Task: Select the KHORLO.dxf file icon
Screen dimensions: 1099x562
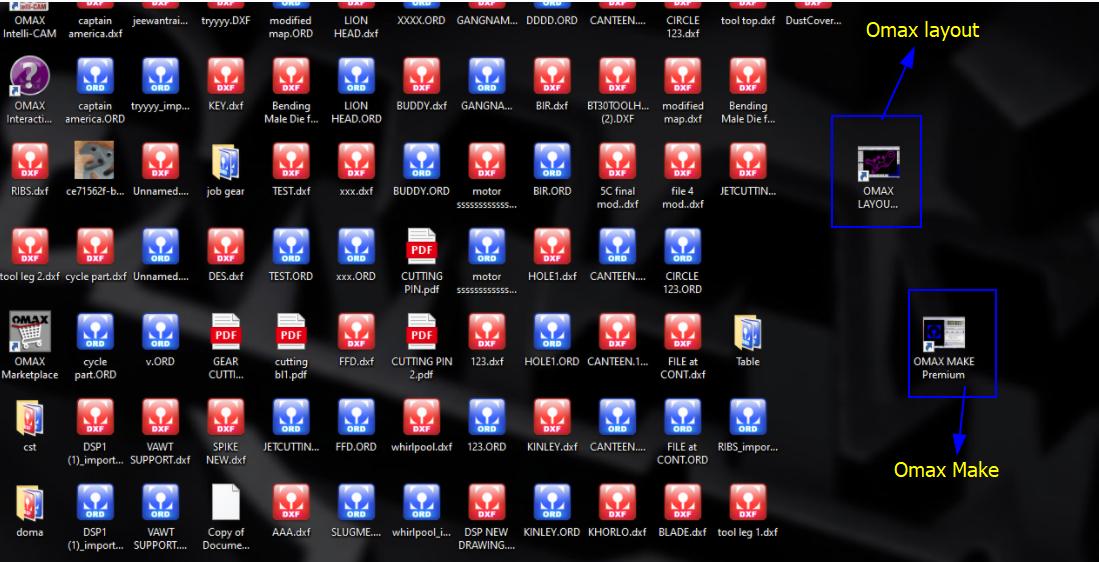Action: pyautogui.click(x=617, y=502)
